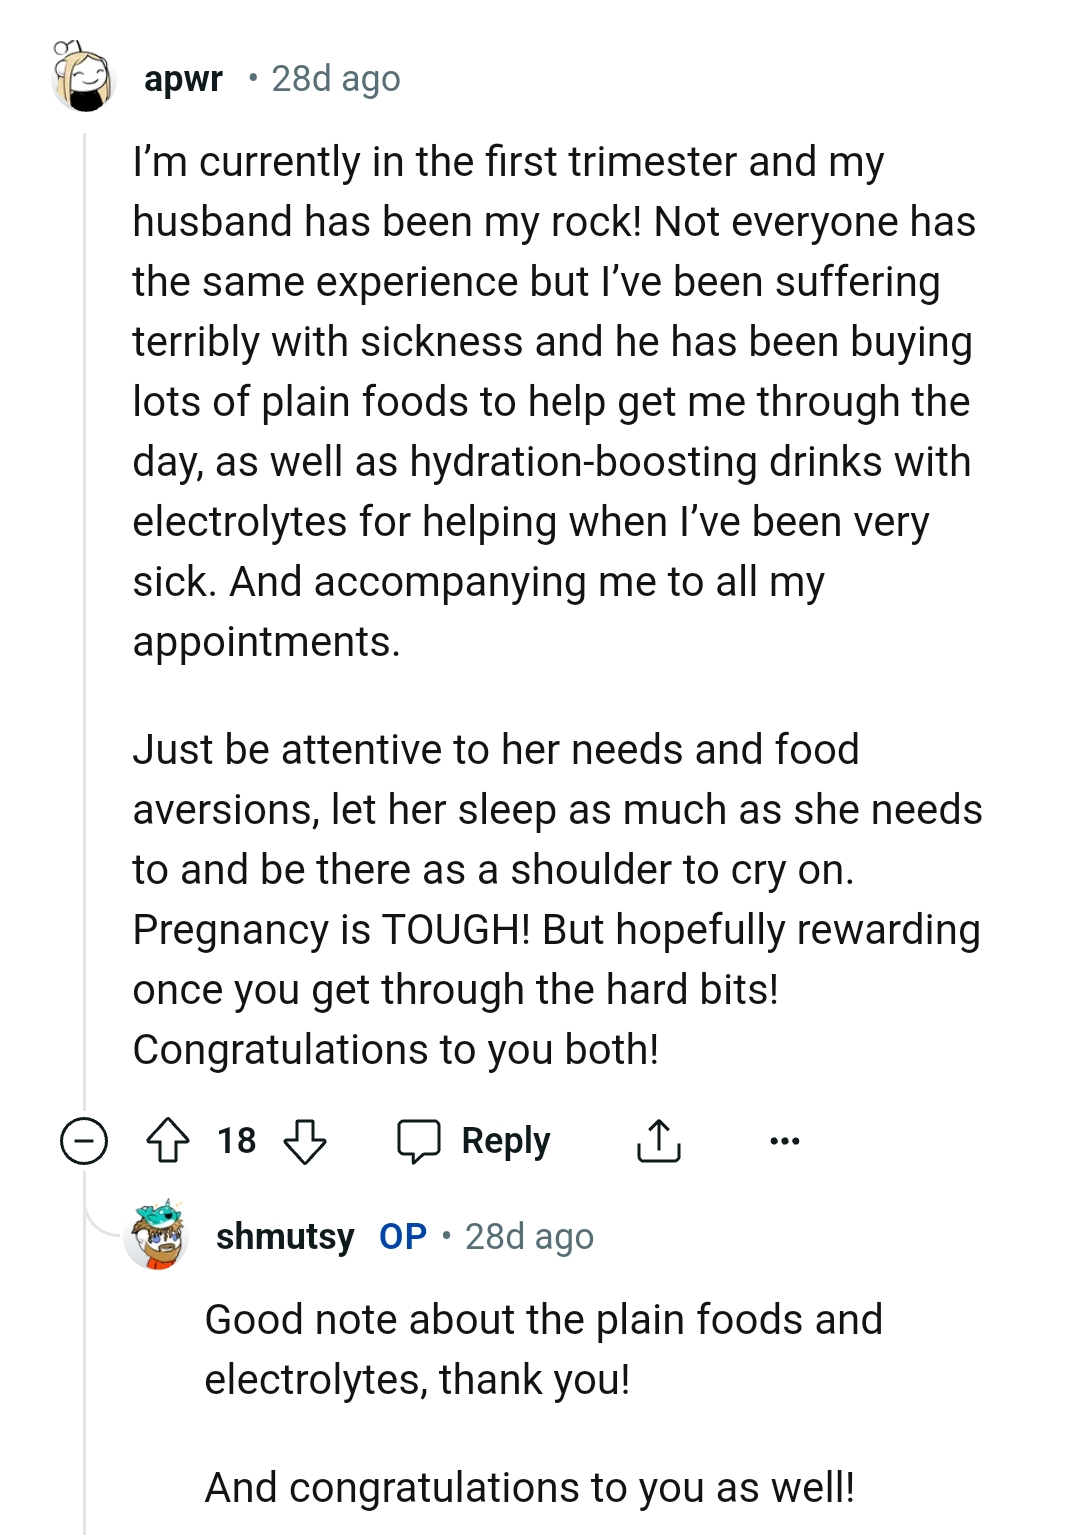1079x1535 pixels.
Task: Visit the apwr username profile
Action: click(x=183, y=78)
